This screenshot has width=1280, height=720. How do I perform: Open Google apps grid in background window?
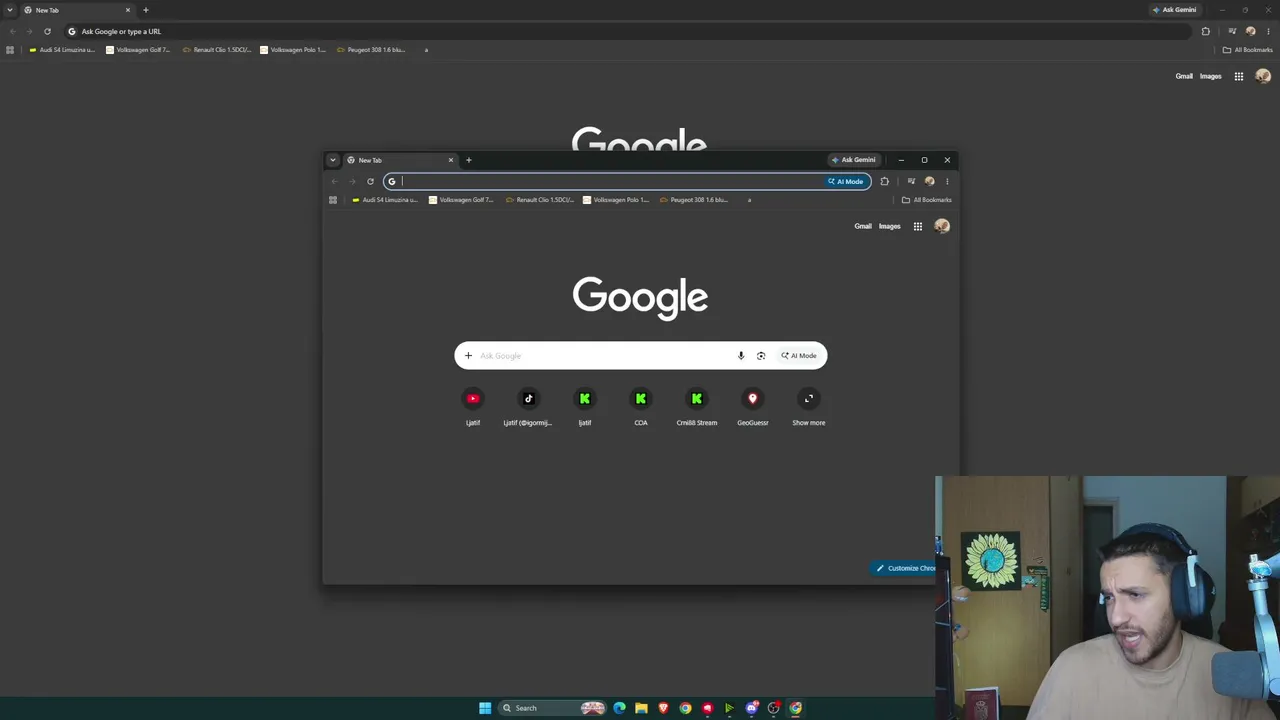point(1239,76)
